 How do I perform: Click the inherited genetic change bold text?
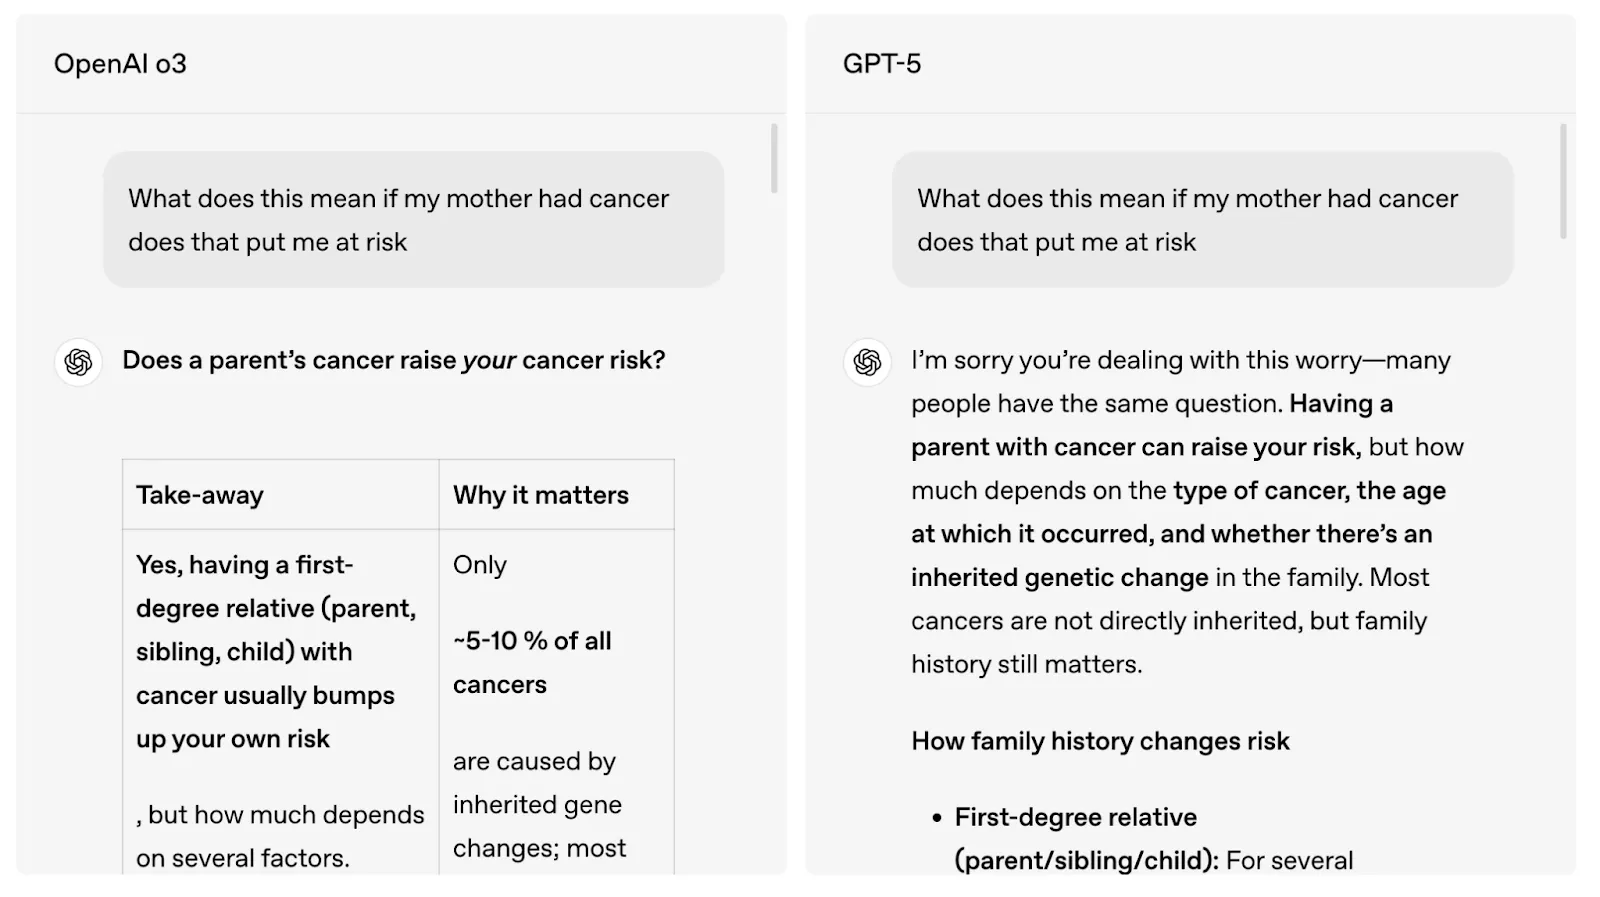(1060, 578)
